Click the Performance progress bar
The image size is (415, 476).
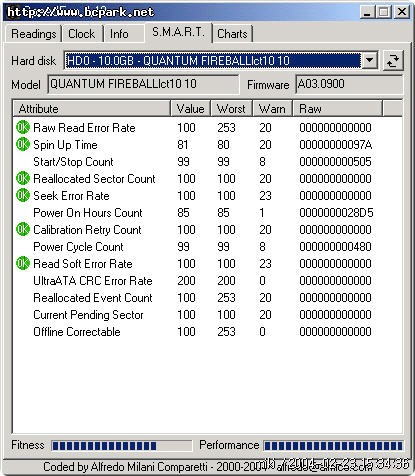pos(333,445)
